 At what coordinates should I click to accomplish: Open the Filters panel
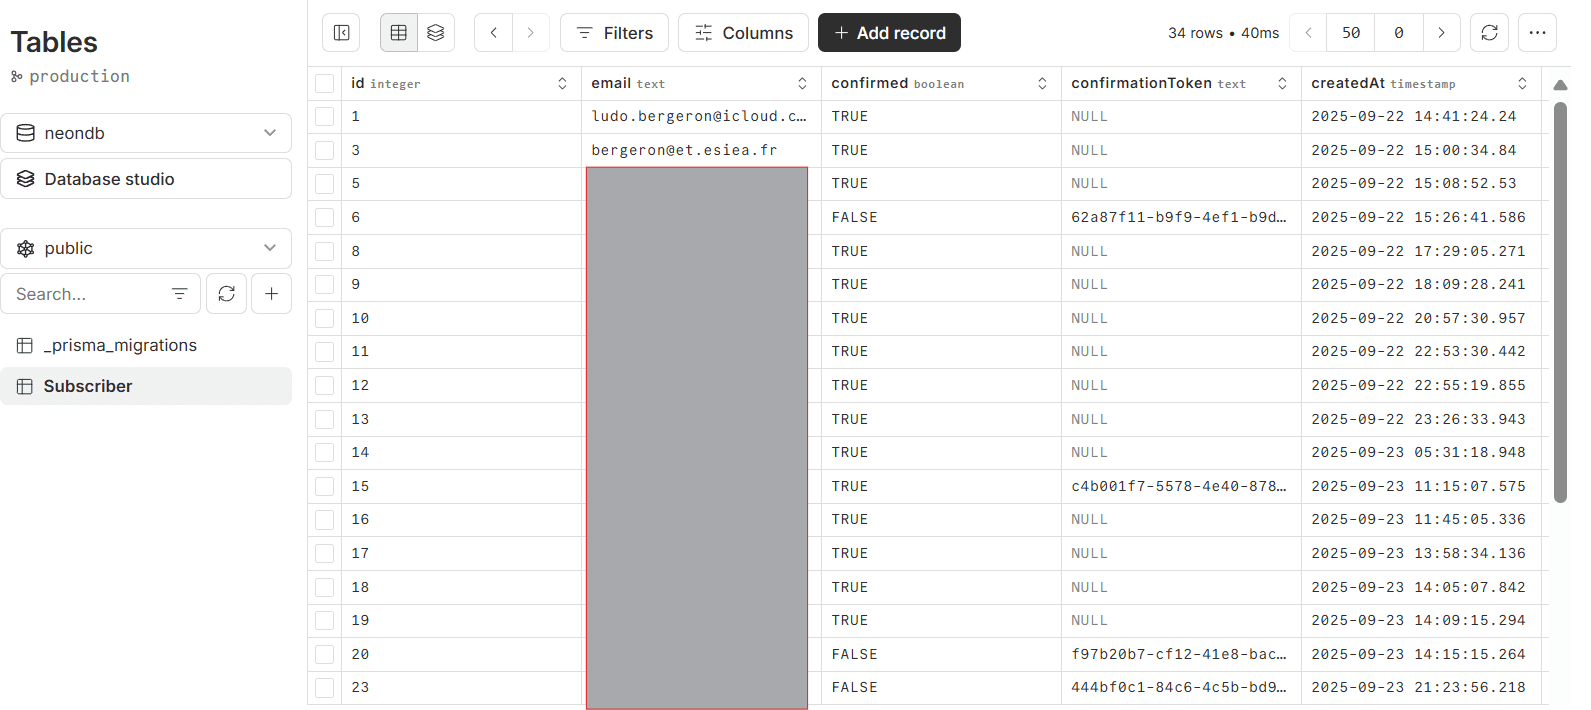pos(615,33)
